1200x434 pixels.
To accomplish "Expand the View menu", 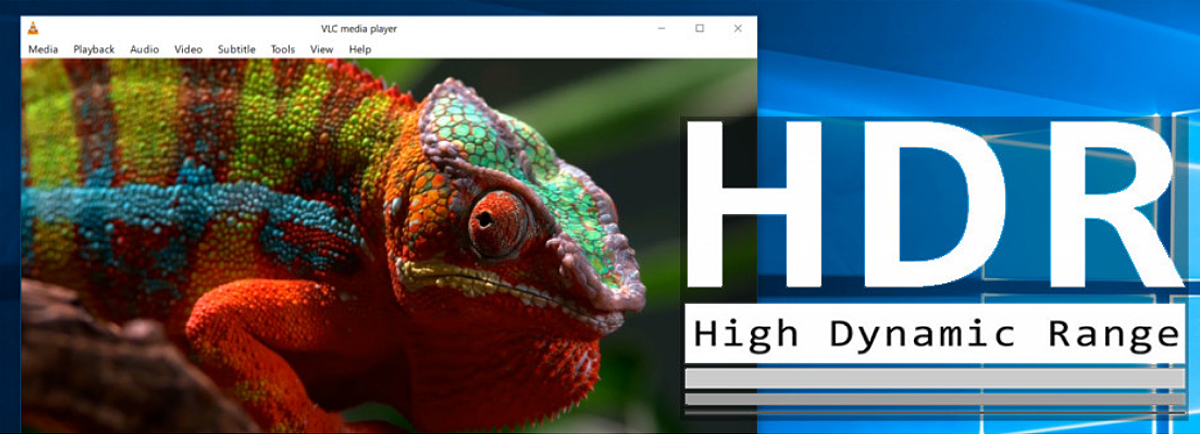I will pyautogui.click(x=321, y=49).
